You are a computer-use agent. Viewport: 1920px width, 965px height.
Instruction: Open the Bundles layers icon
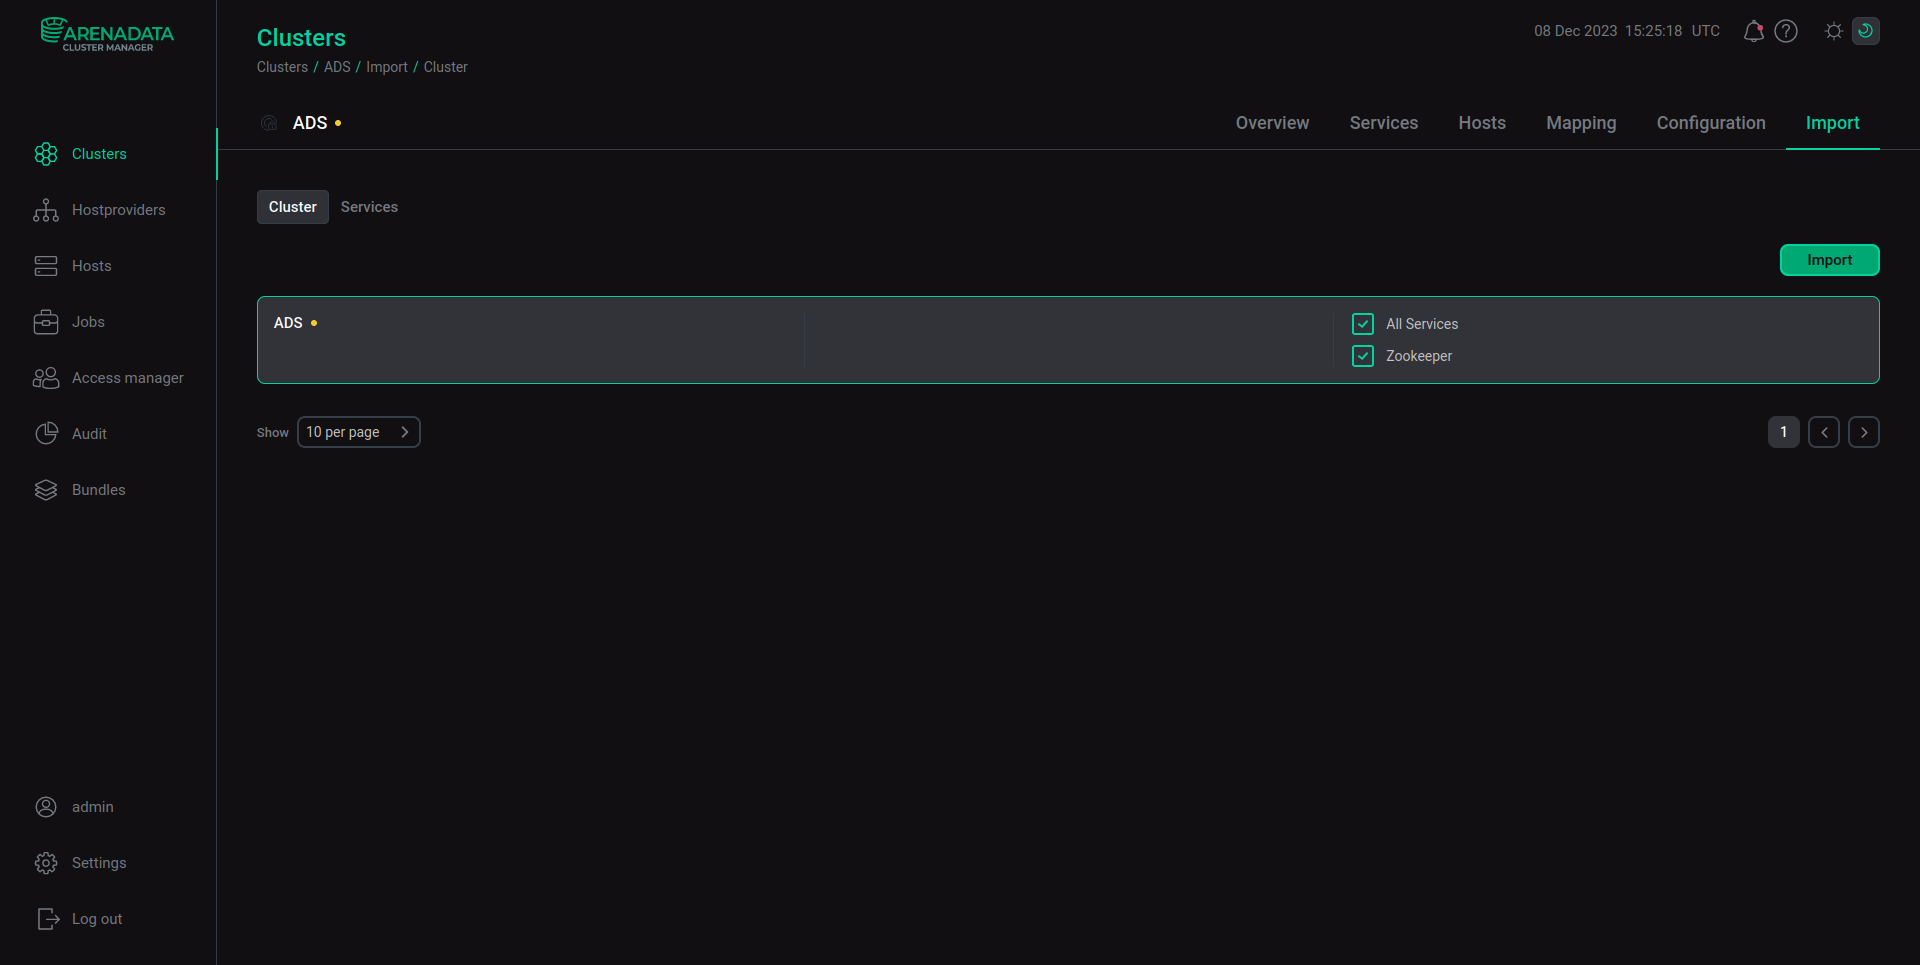(x=46, y=490)
